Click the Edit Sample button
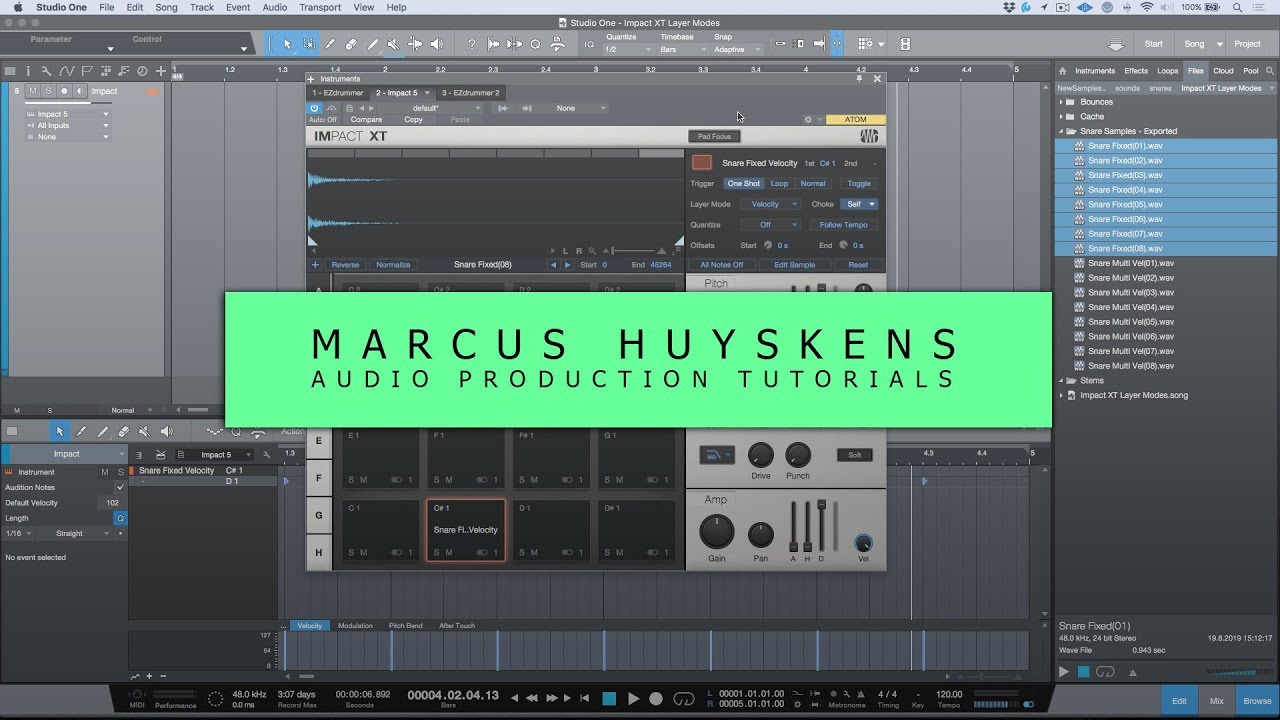The width and height of the screenshot is (1280, 720). pyautogui.click(x=795, y=265)
